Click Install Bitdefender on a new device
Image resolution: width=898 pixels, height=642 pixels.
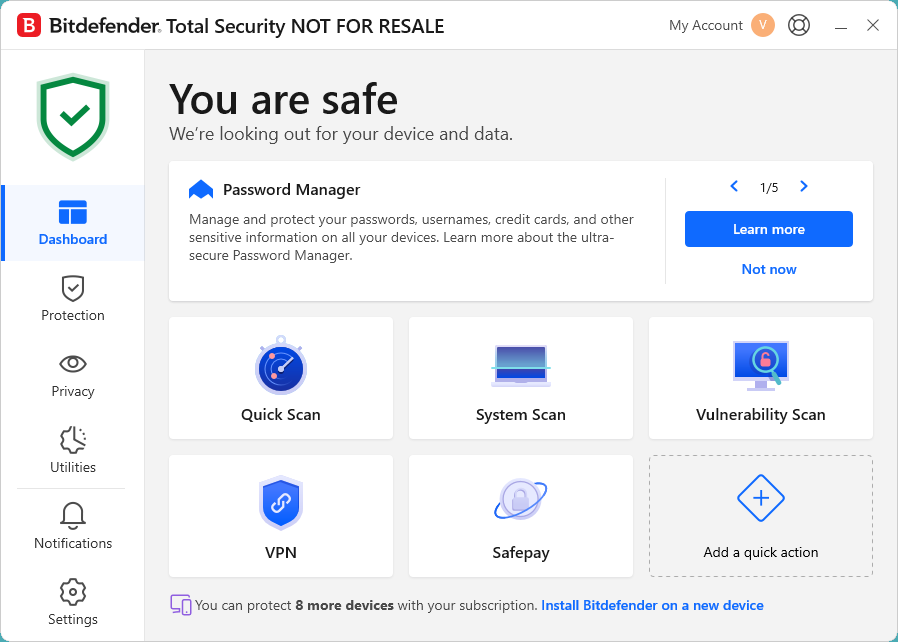click(652, 605)
